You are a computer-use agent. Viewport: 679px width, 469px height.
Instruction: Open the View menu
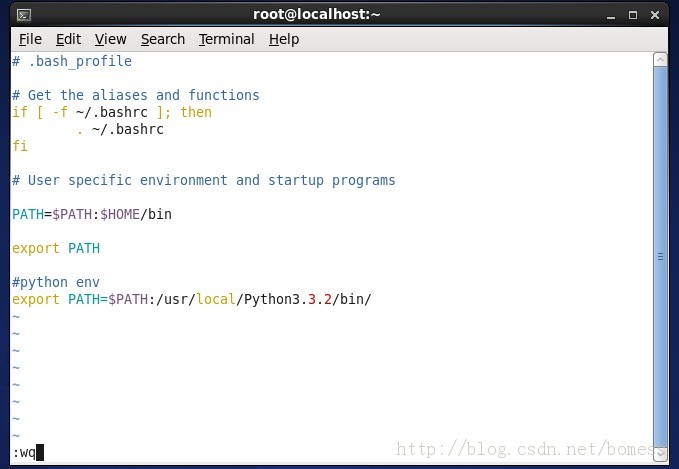(x=111, y=39)
